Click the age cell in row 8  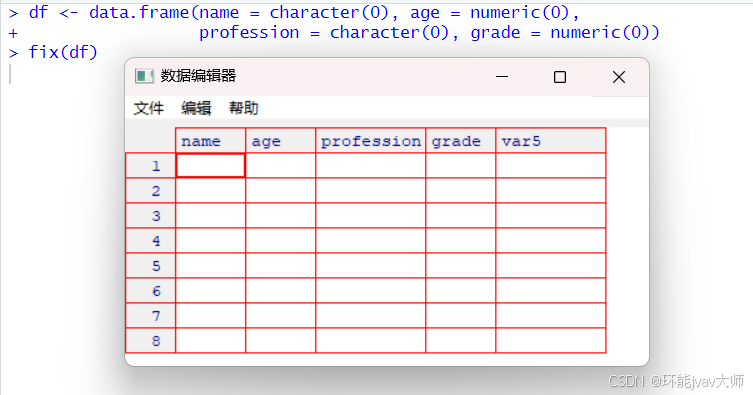pos(280,340)
